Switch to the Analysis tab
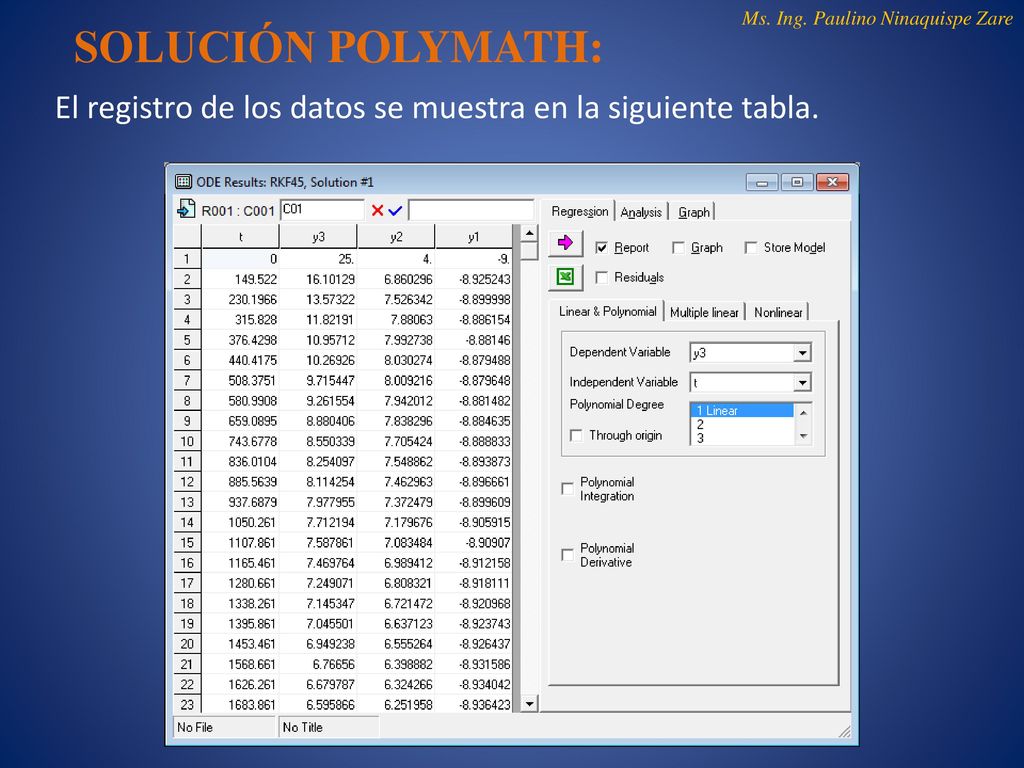The height and width of the screenshot is (768, 1024). coord(641,212)
